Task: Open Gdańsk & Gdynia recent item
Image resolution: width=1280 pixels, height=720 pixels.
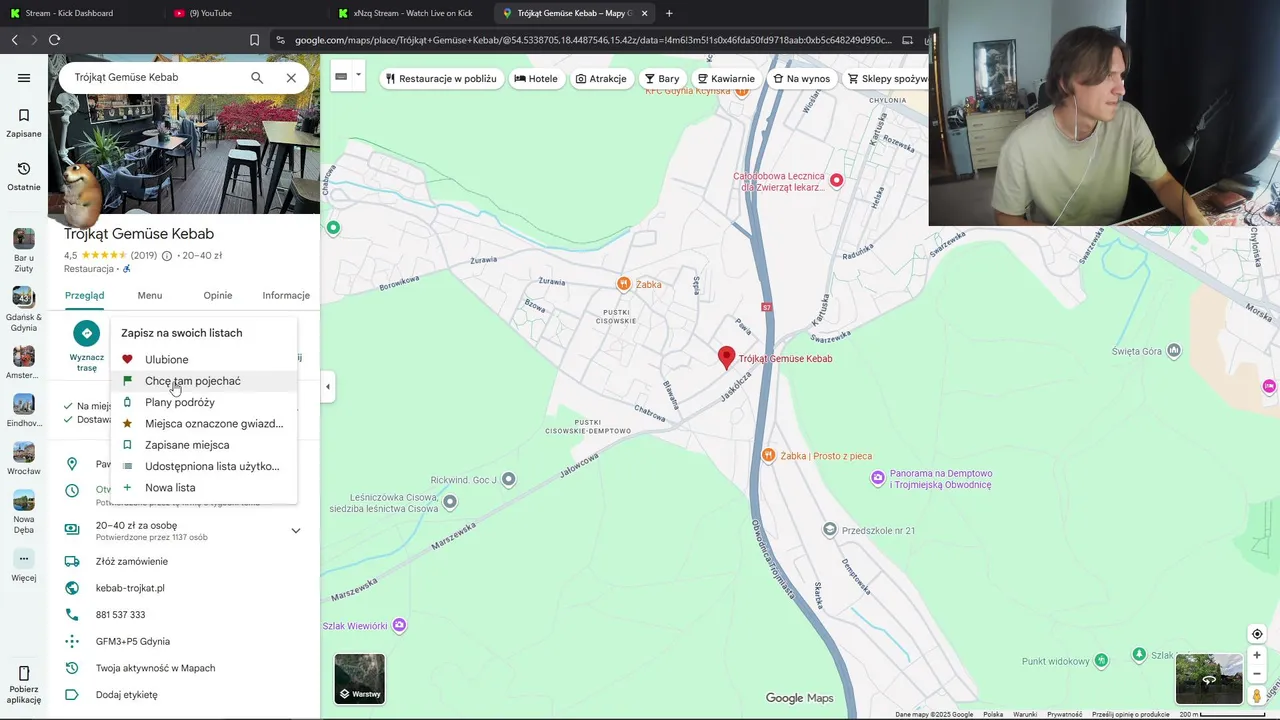Action: [24, 309]
